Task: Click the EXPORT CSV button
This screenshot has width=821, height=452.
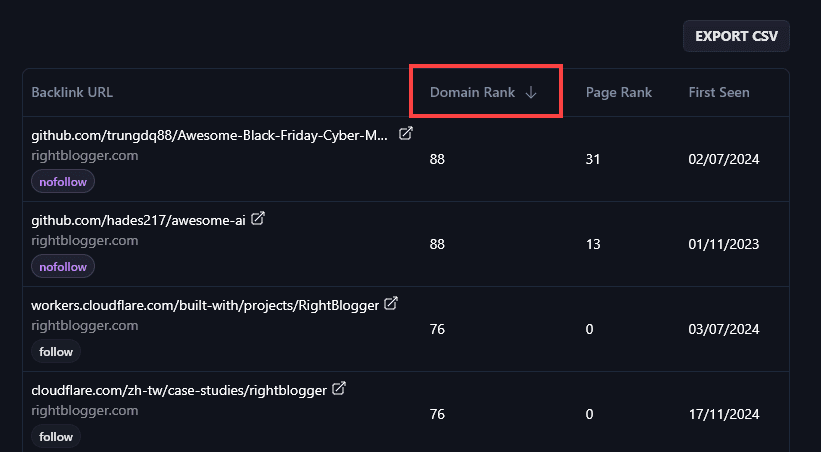Action: coord(736,36)
